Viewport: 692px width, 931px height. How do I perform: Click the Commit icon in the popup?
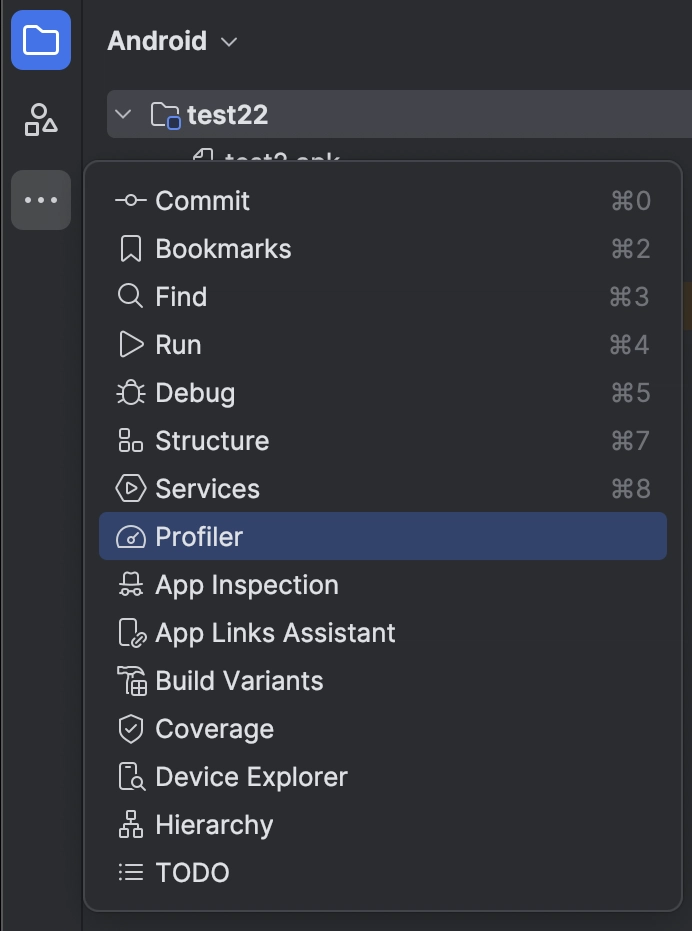click(131, 201)
